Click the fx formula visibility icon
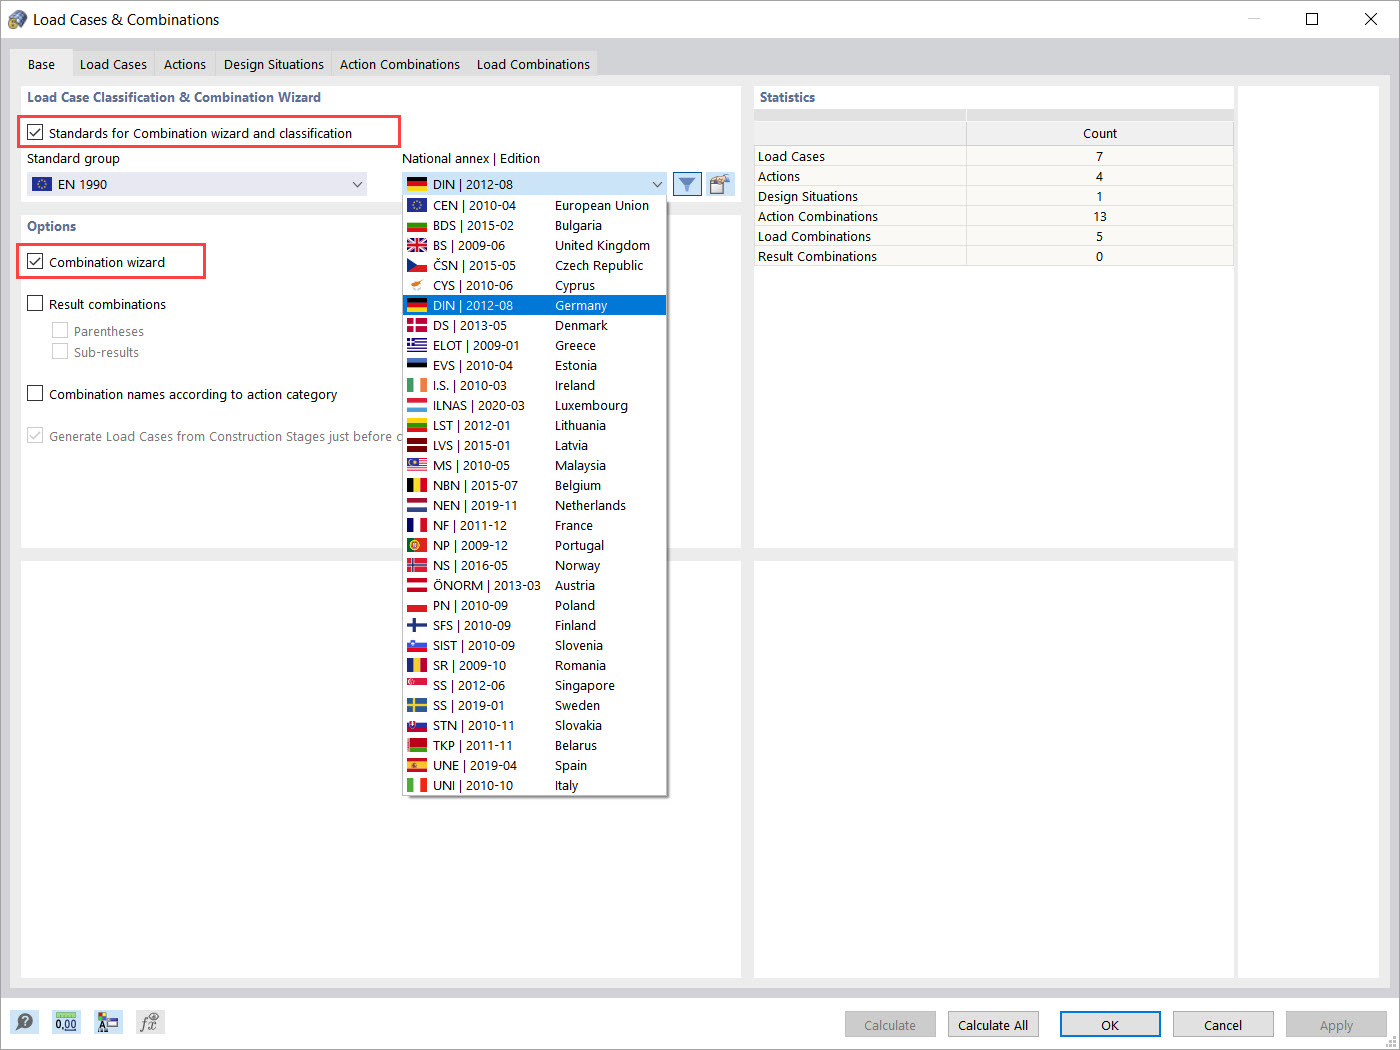The image size is (1400, 1050). point(150,1022)
